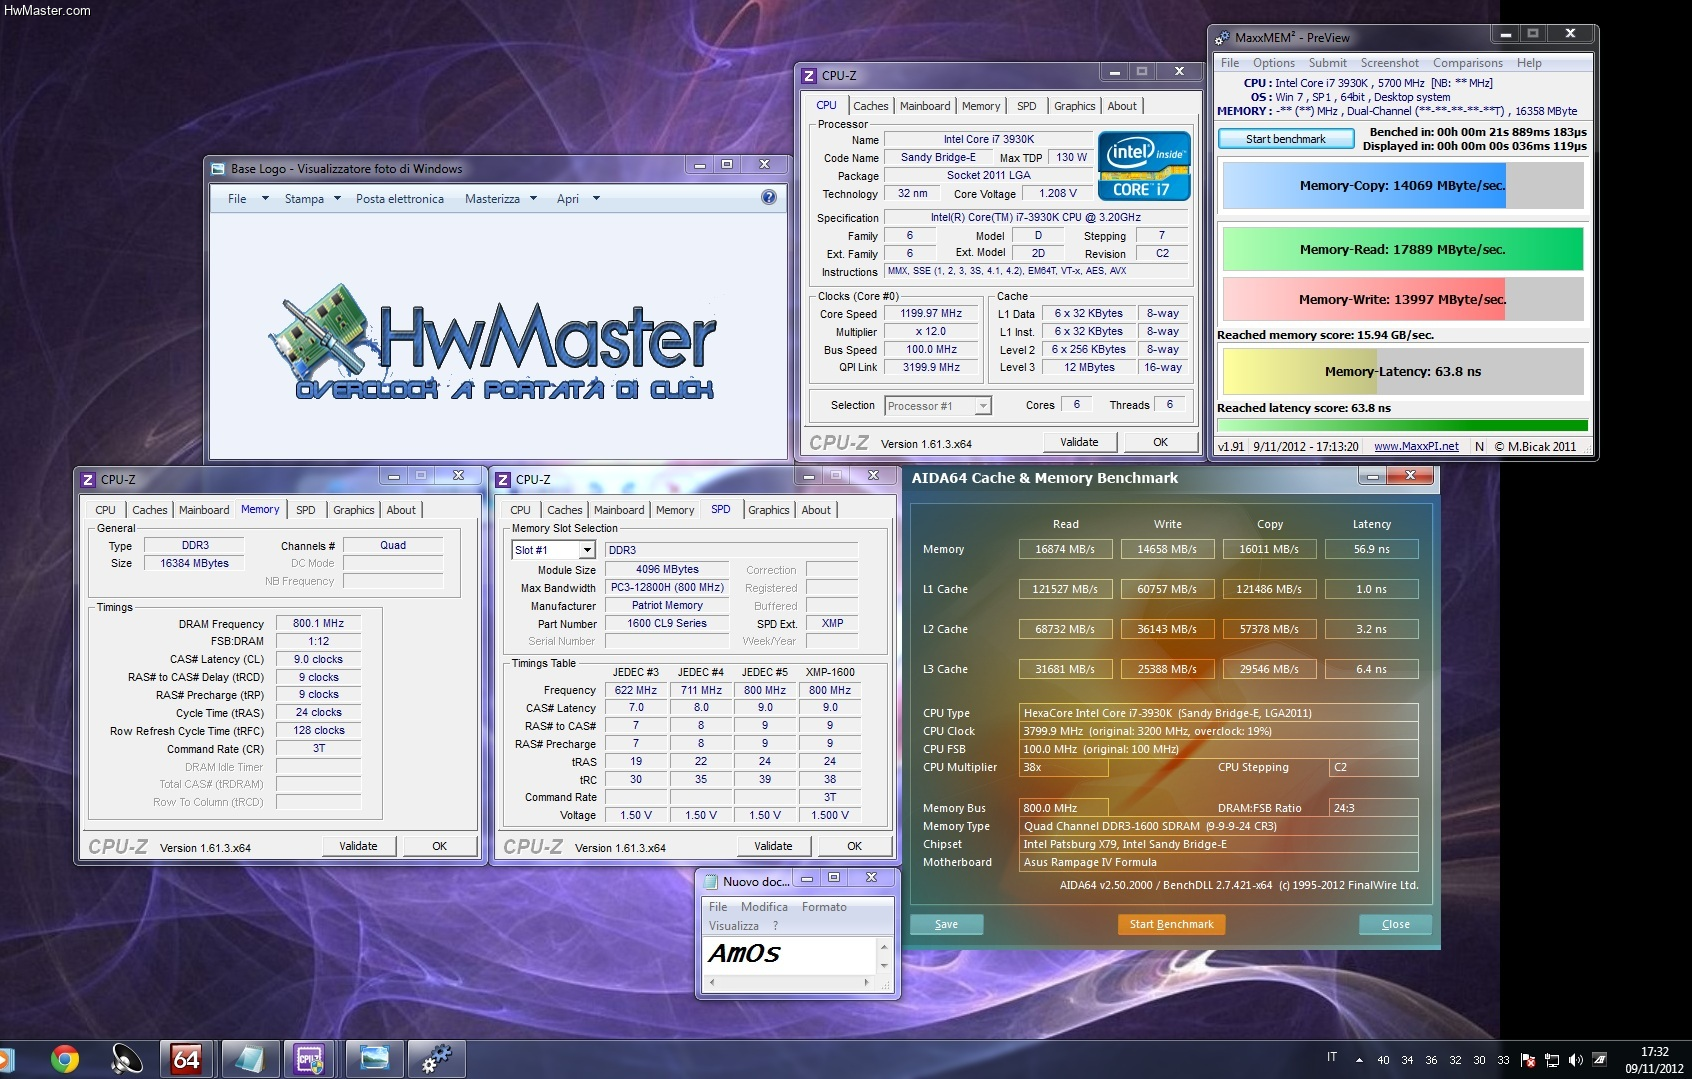Viewport: 1692px width, 1079px height.
Task: Click the orange Start Benchmark button in AIDA64
Action: coord(1171,924)
